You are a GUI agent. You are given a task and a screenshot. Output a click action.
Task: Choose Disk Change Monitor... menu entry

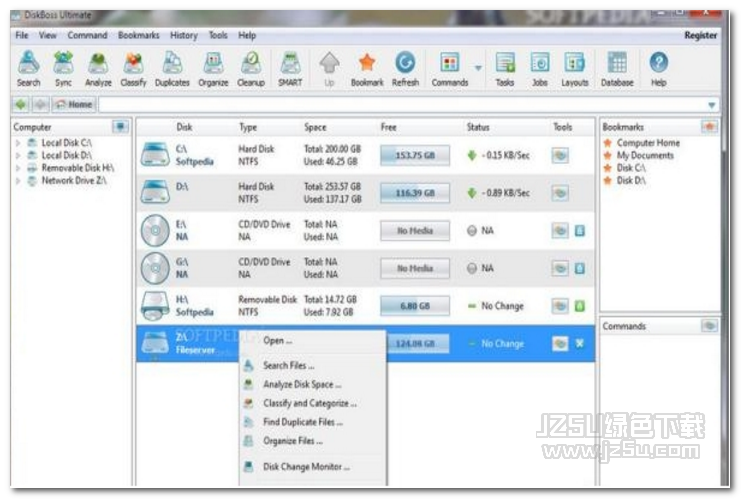pos(313,467)
